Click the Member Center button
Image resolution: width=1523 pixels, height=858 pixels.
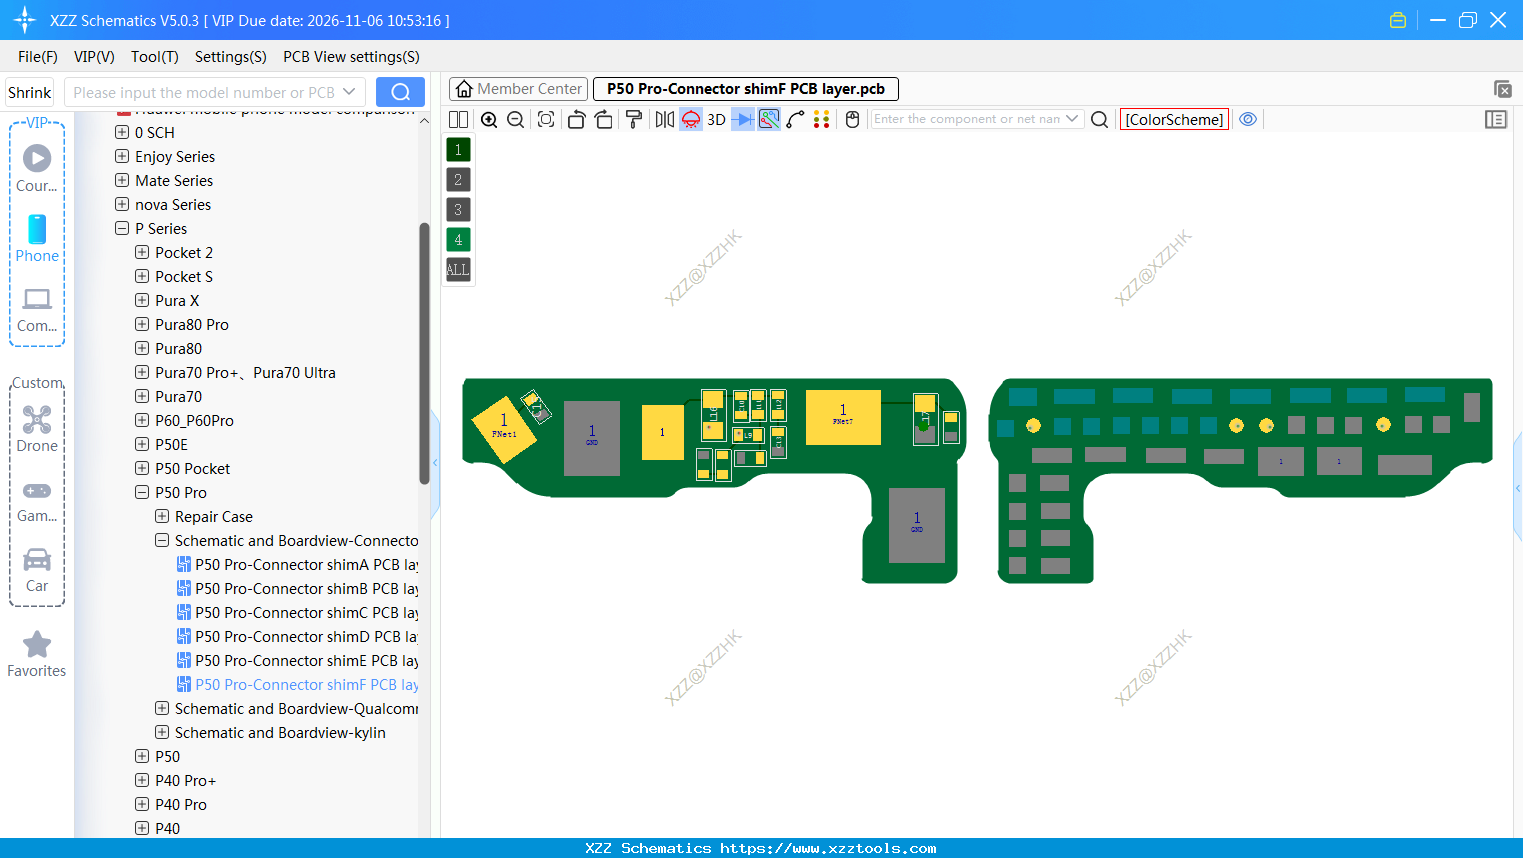point(517,88)
